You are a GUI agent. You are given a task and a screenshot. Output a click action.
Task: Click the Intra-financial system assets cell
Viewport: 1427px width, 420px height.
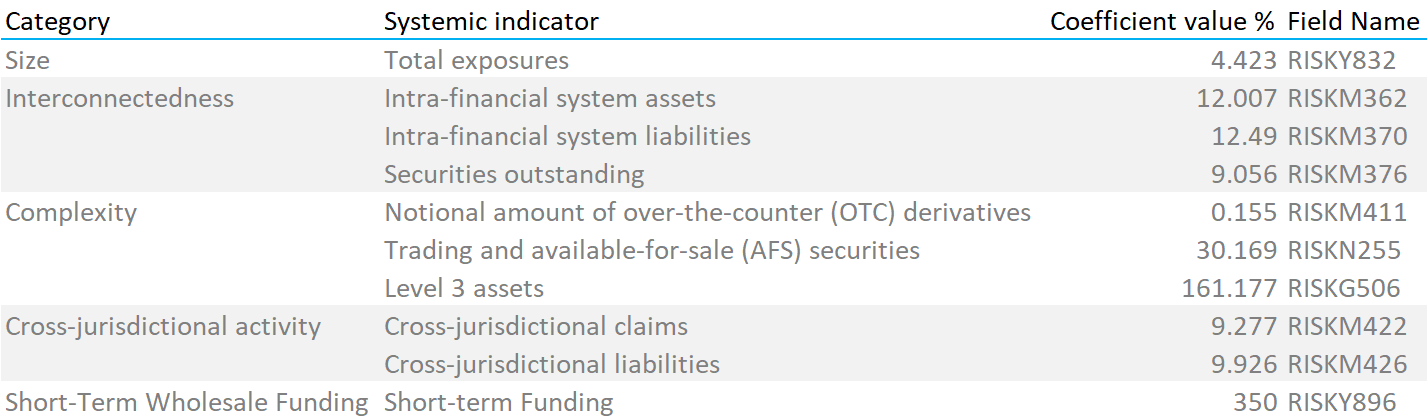pos(550,98)
